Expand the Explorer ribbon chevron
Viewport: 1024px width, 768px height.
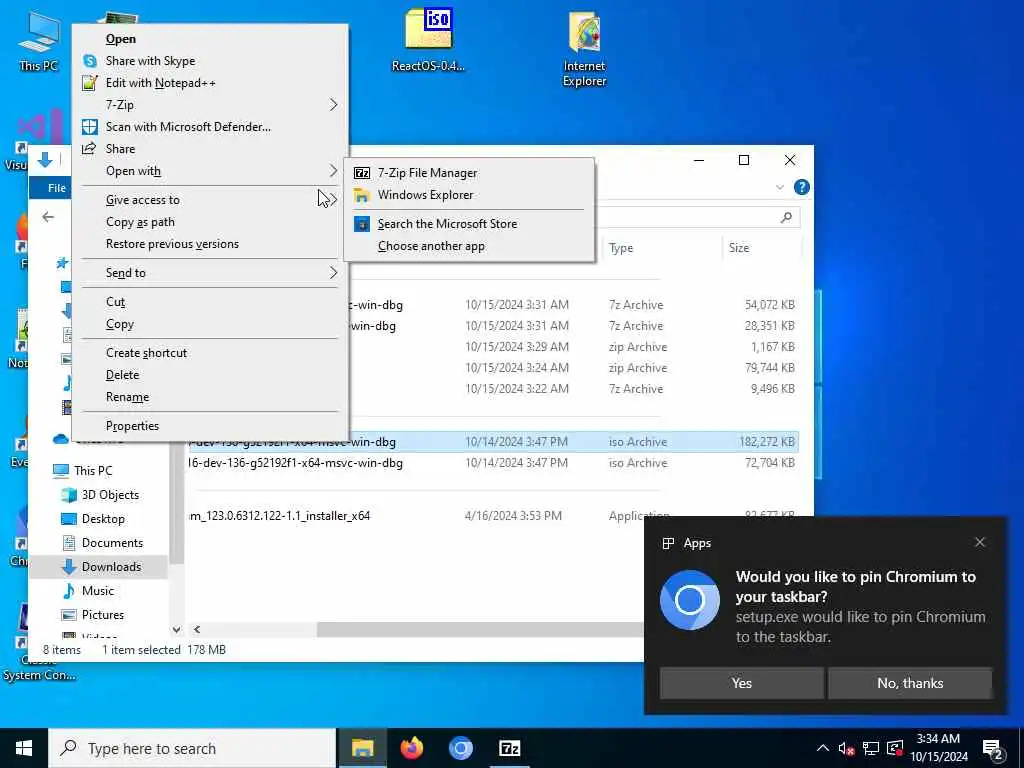[780, 187]
